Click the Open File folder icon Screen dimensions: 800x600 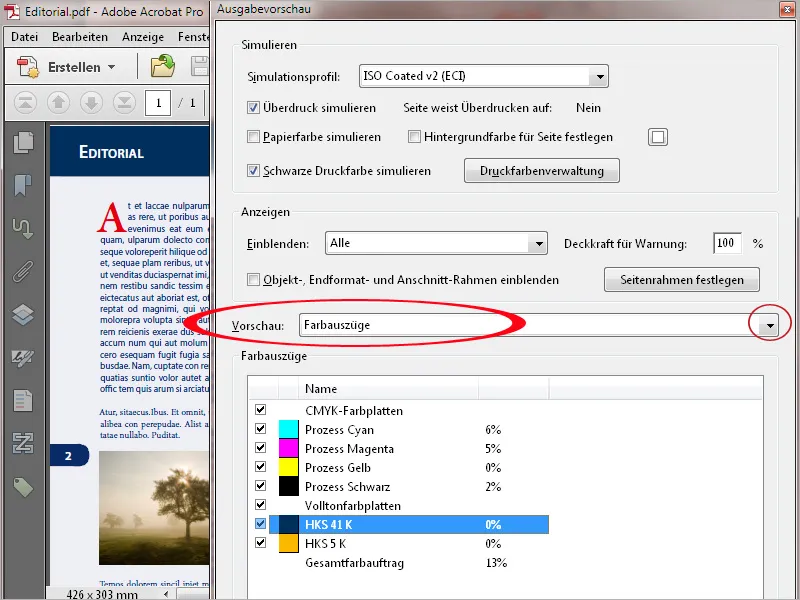click(162, 64)
